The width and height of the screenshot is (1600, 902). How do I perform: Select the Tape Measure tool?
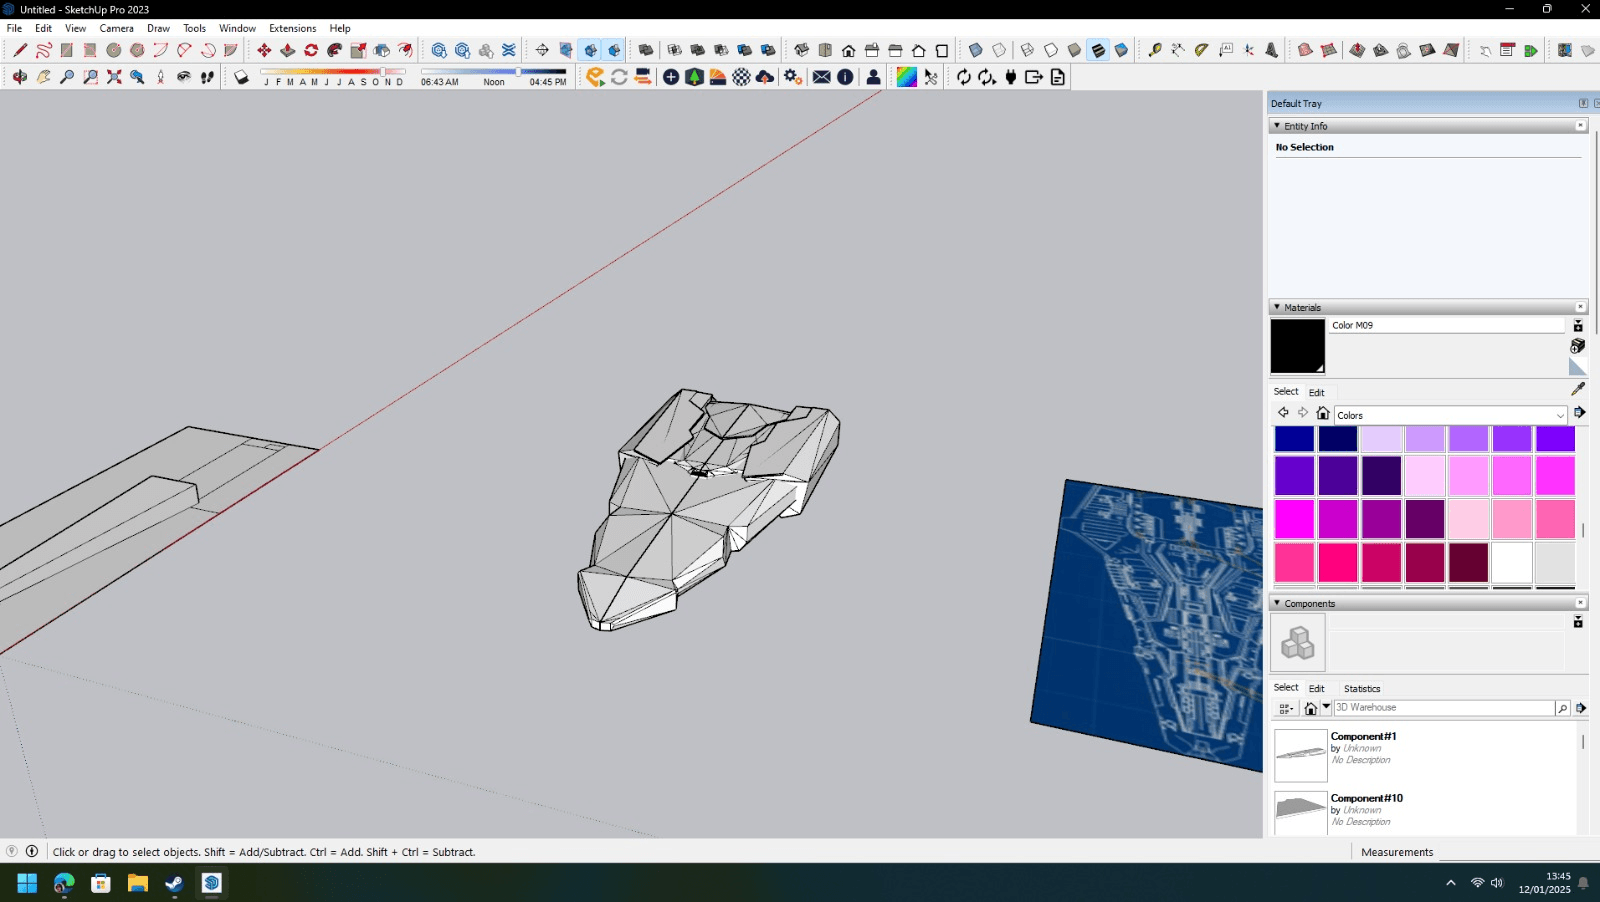(x=1154, y=50)
